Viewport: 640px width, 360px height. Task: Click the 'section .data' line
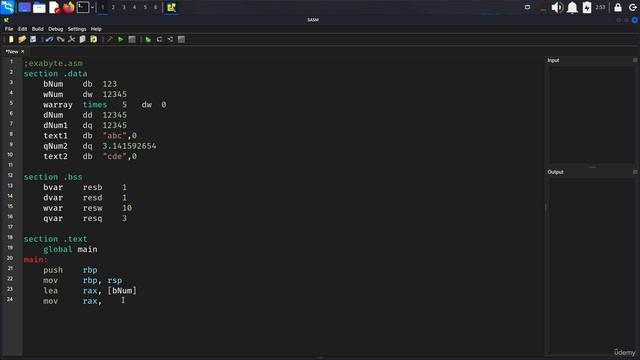(56, 74)
